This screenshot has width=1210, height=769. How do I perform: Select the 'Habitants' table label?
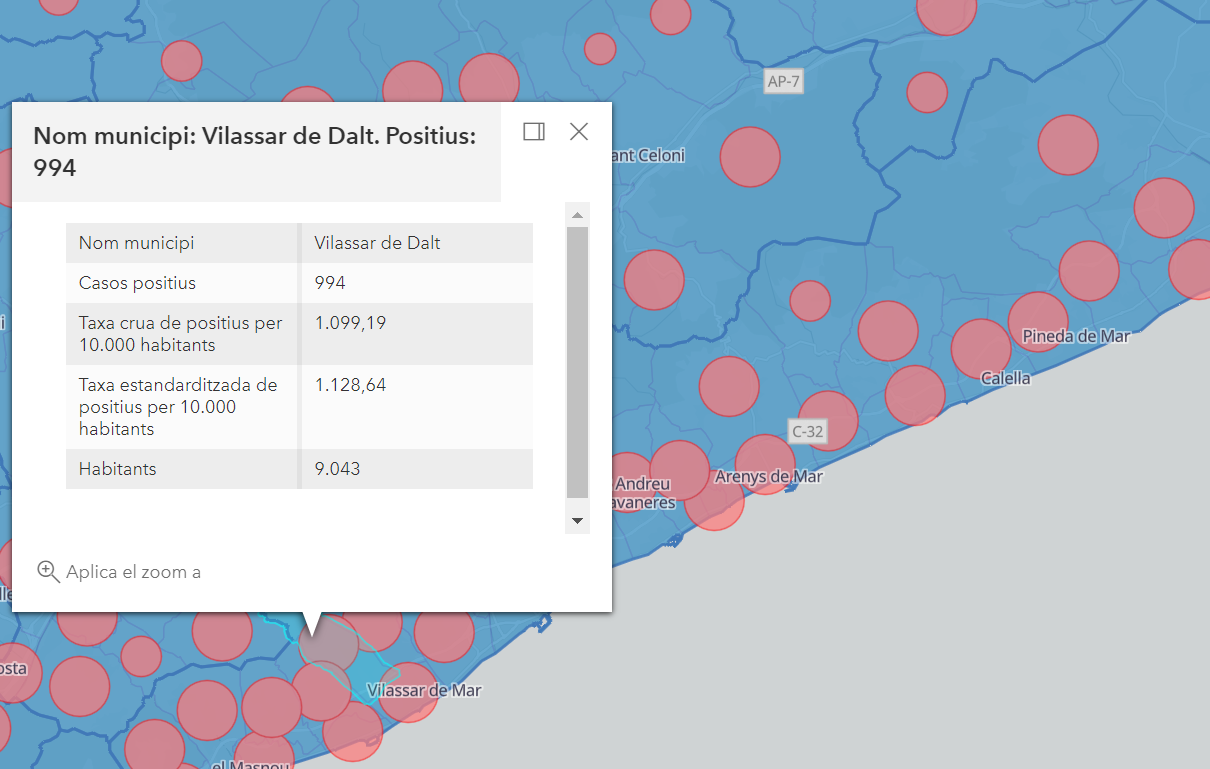click(x=118, y=469)
